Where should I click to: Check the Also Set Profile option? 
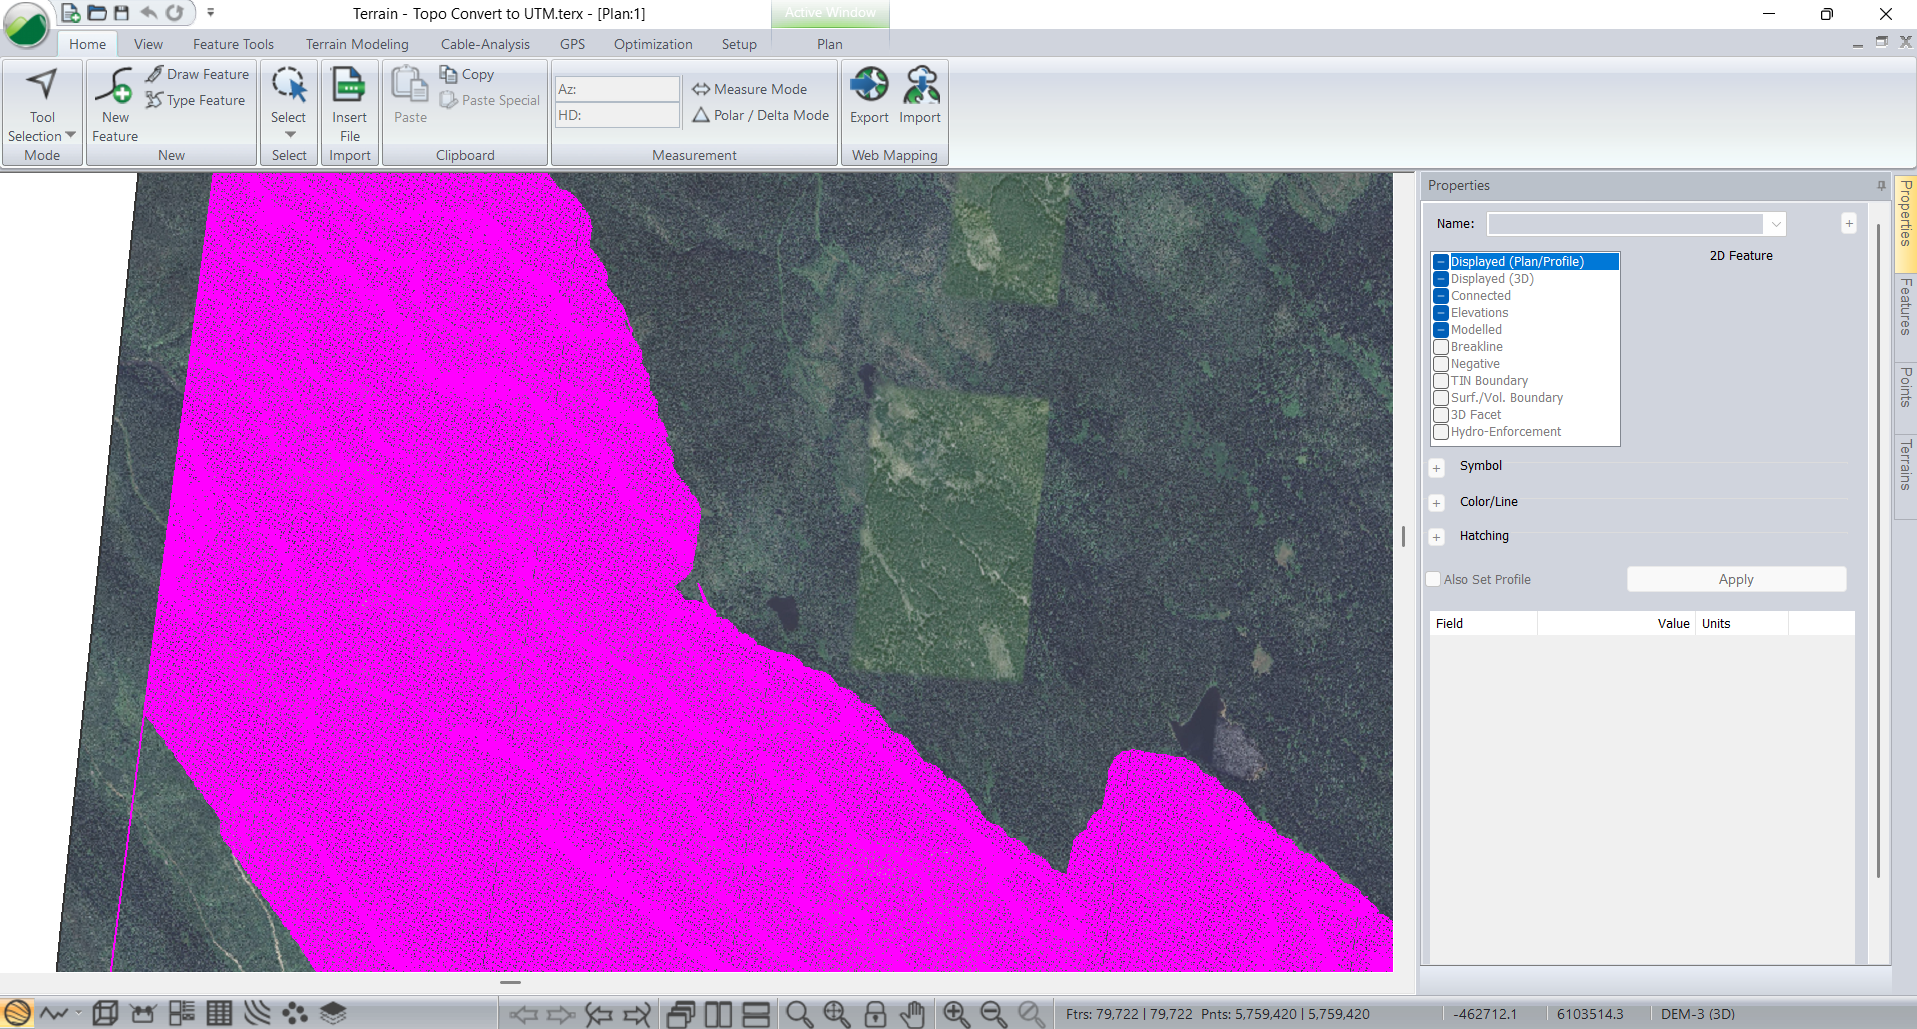[x=1433, y=579]
